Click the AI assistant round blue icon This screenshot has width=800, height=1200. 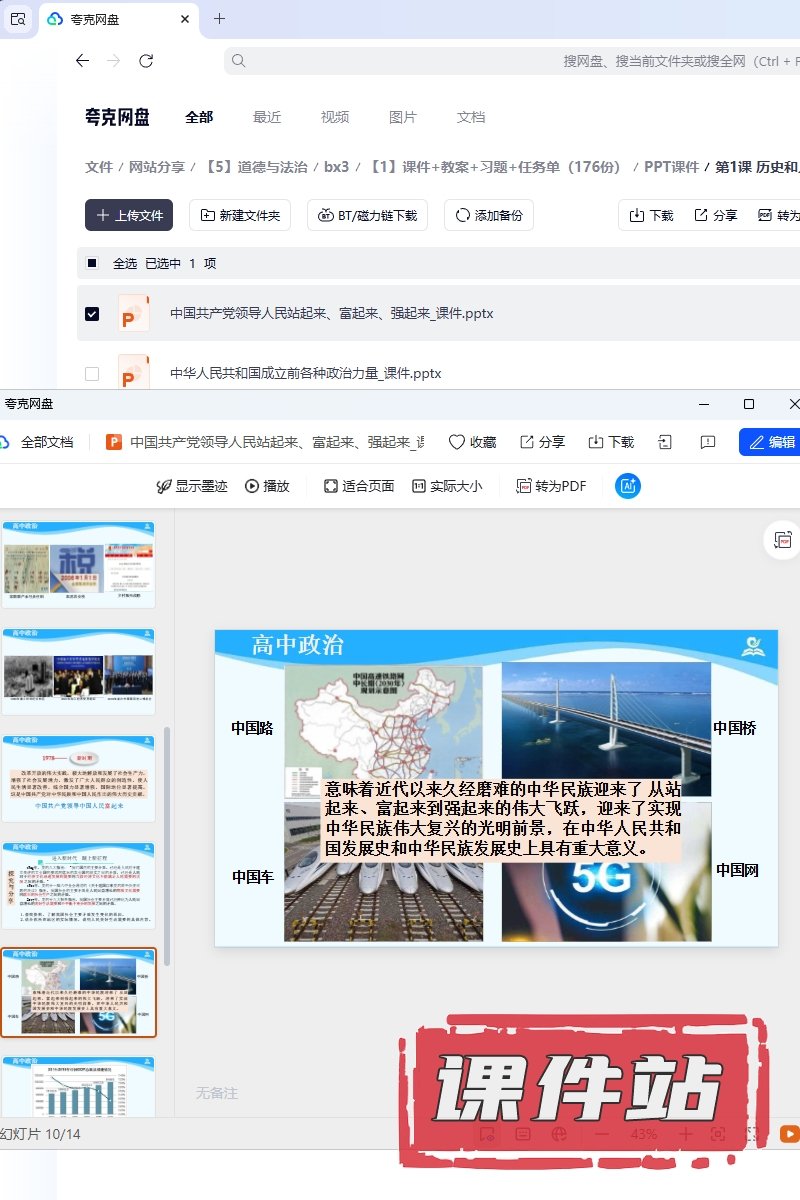pyautogui.click(x=628, y=486)
